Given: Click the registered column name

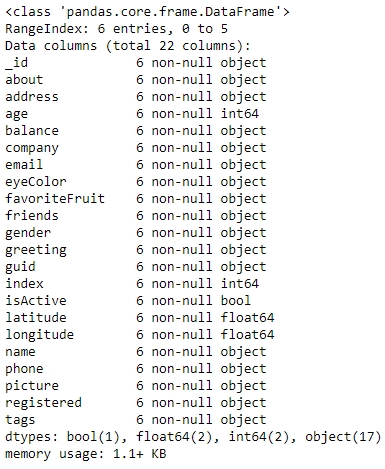Looking at the screenshot, I should tap(43, 403).
